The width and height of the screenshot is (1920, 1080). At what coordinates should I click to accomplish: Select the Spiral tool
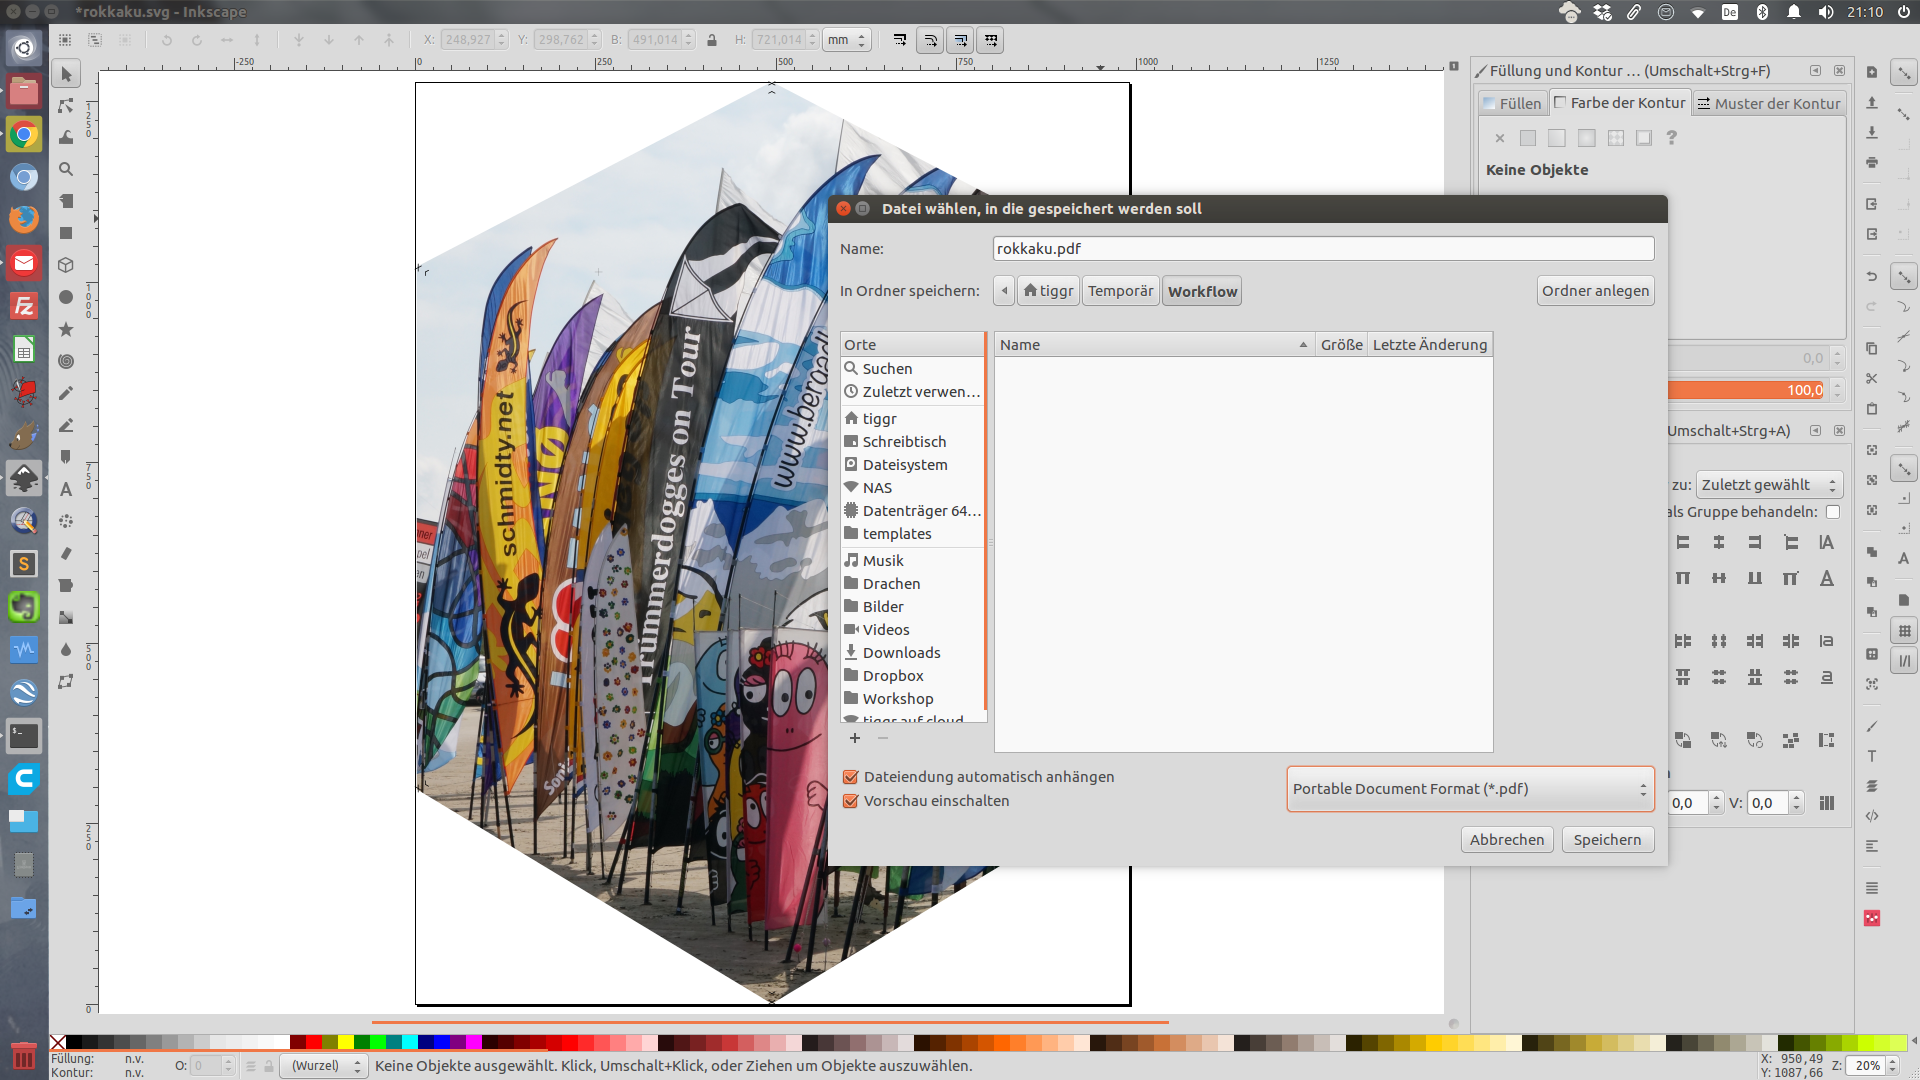(x=66, y=361)
